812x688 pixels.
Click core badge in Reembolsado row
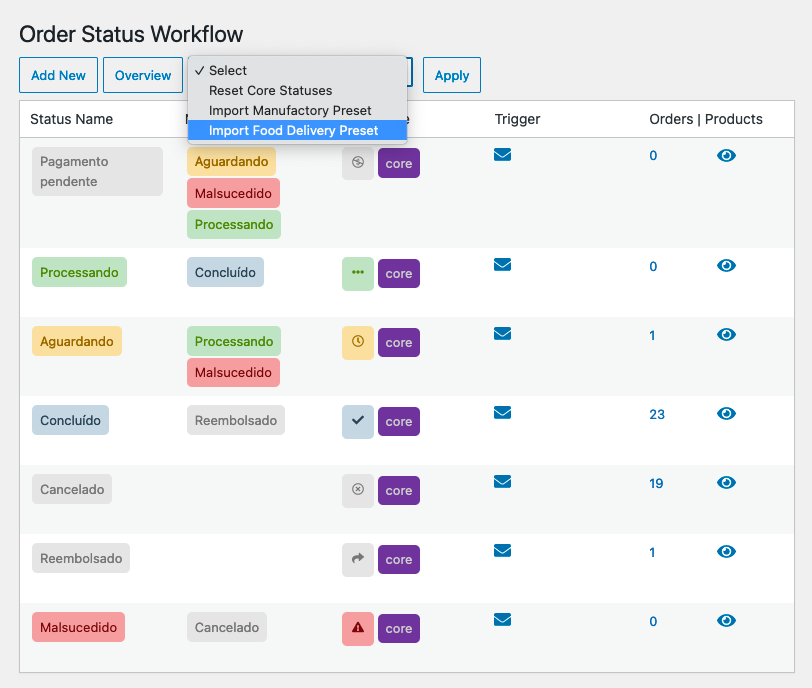(x=399, y=559)
